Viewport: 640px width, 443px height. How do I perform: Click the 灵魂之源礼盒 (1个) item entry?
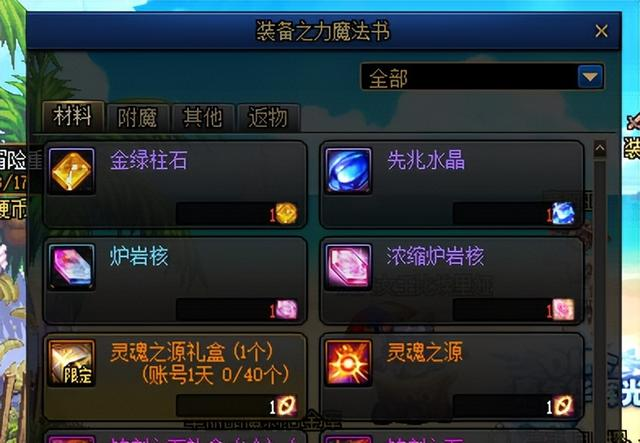click(175, 376)
